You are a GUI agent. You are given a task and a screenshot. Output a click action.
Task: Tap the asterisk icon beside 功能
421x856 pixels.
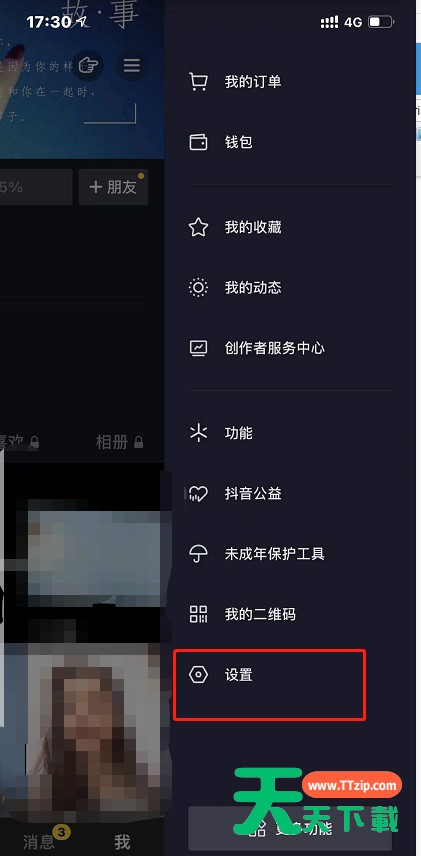(x=198, y=433)
